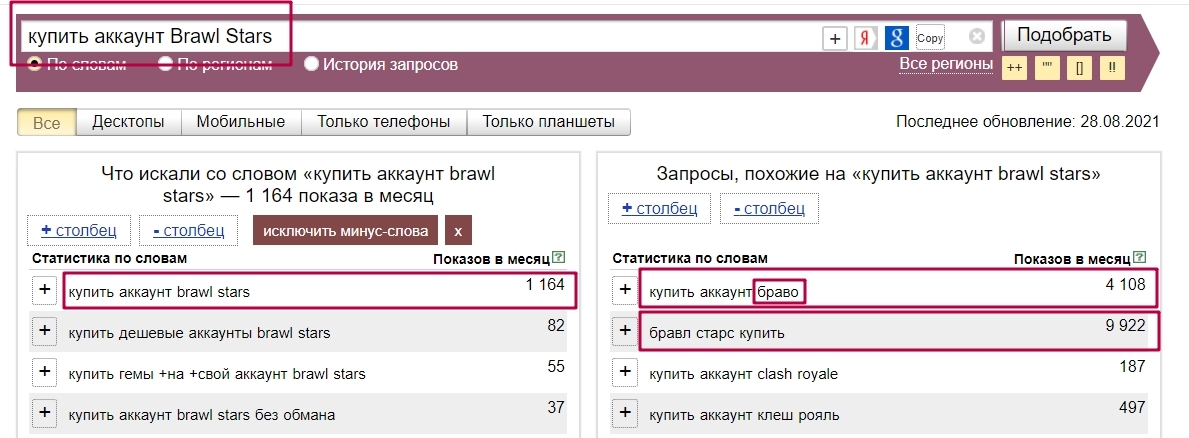This screenshot has width=1189, height=438.
Task: Click "+ столбец" in the right panel
Action: (659, 208)
